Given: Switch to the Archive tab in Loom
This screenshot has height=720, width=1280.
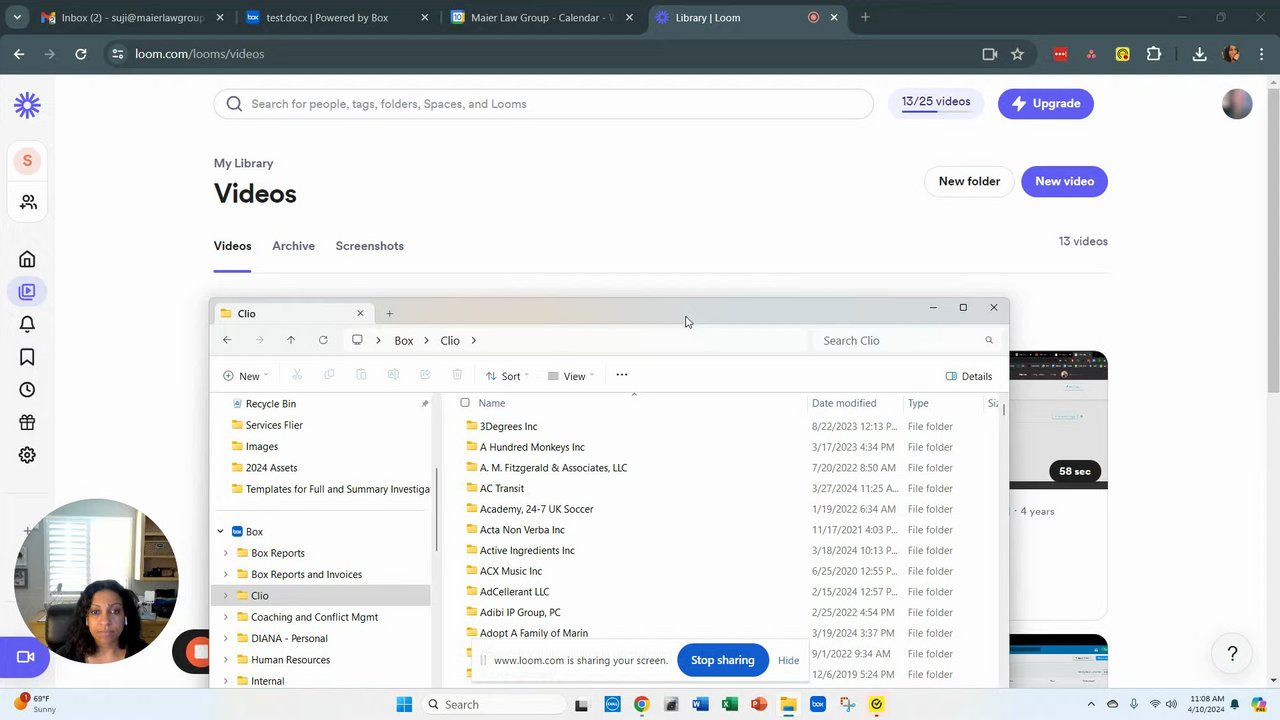Looking at the screenshot, I should [x=293, y=246].
